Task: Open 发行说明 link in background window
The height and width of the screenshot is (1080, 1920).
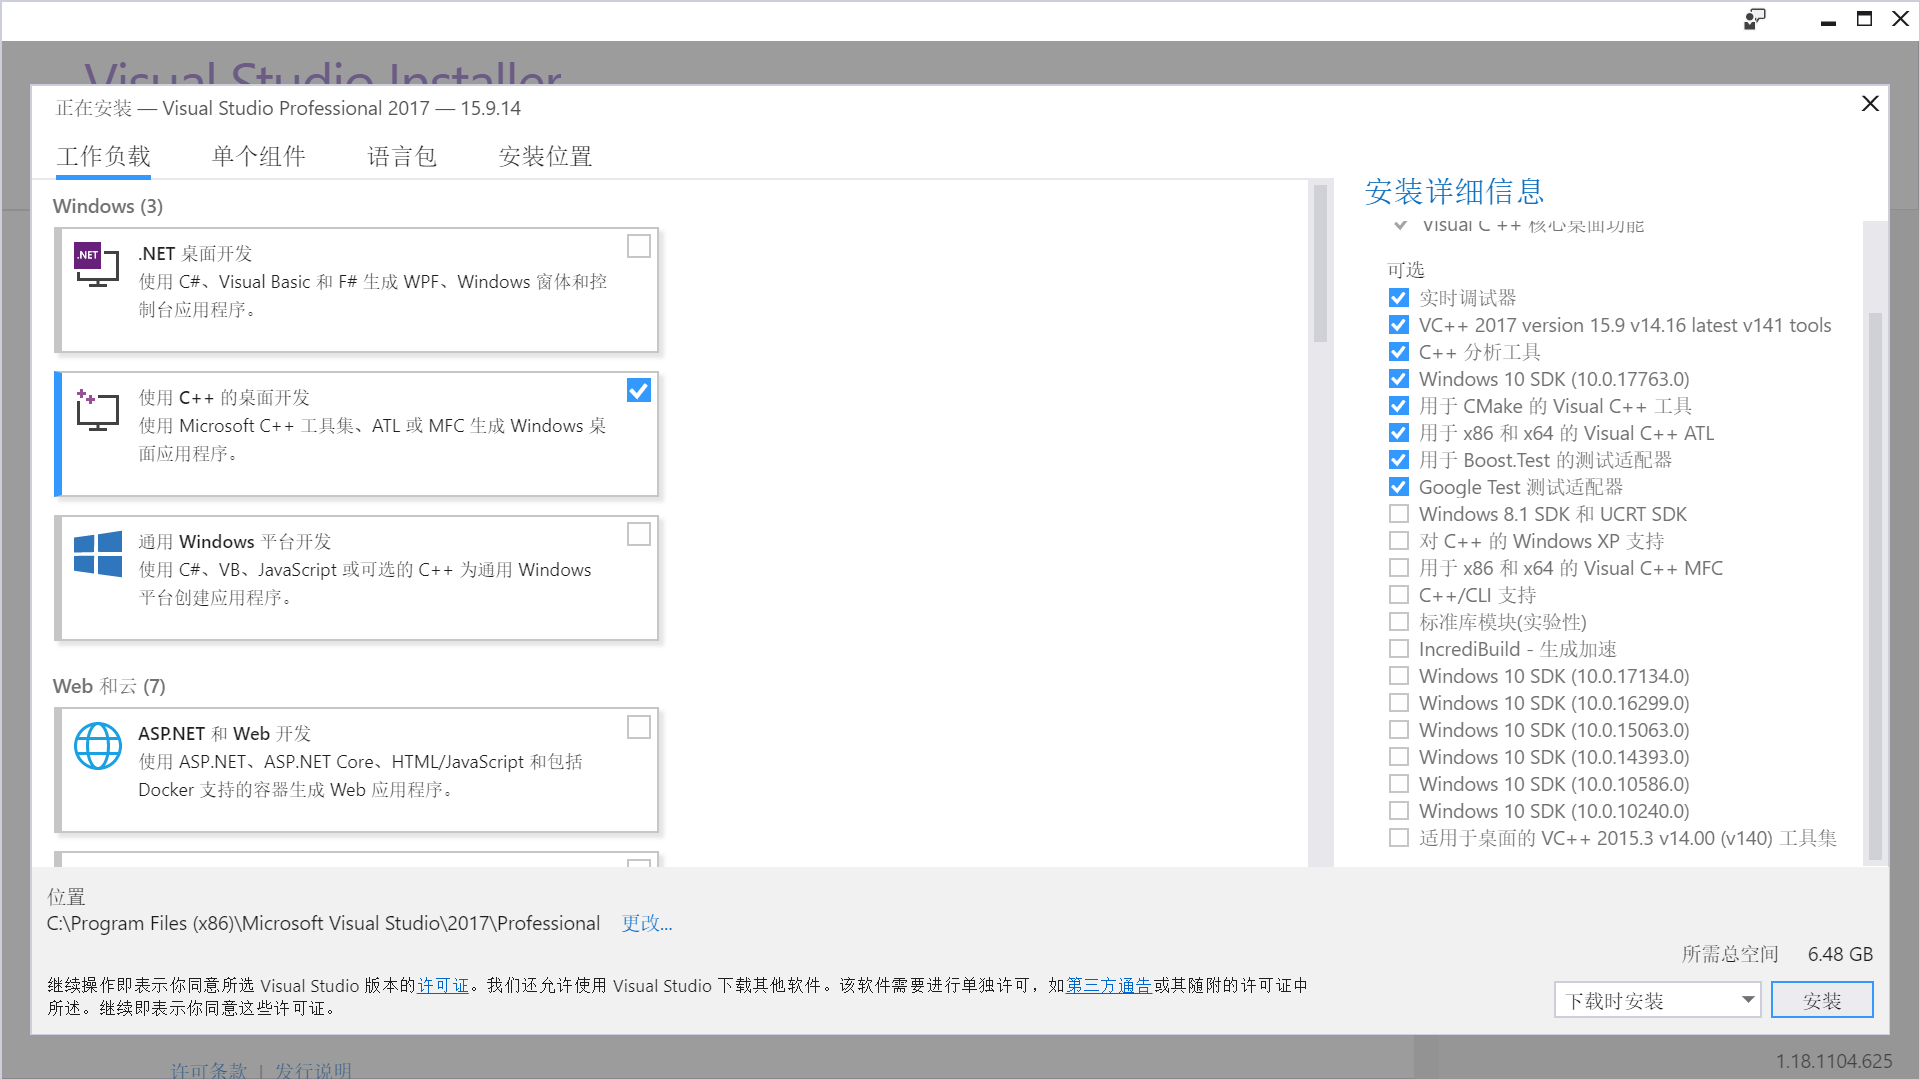Action: (x=313, y=1070)
